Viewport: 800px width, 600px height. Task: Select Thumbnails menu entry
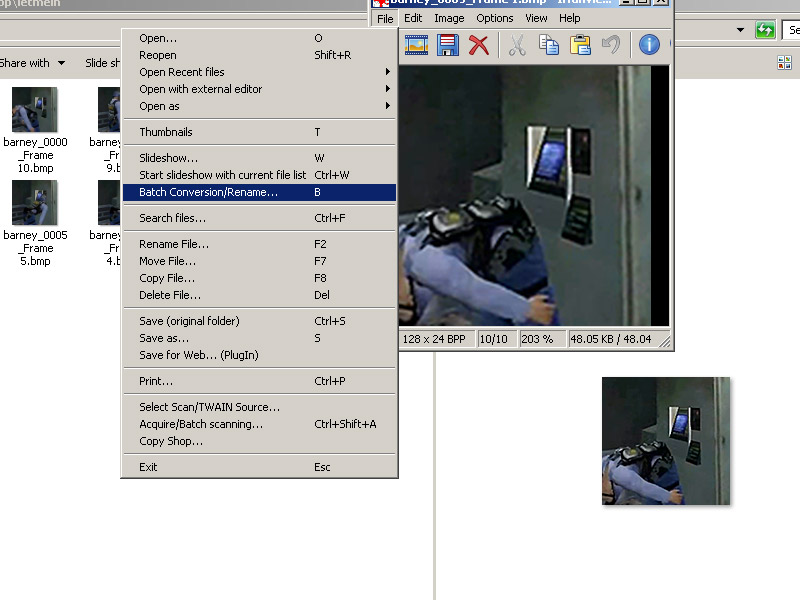[x=259, y=132]
